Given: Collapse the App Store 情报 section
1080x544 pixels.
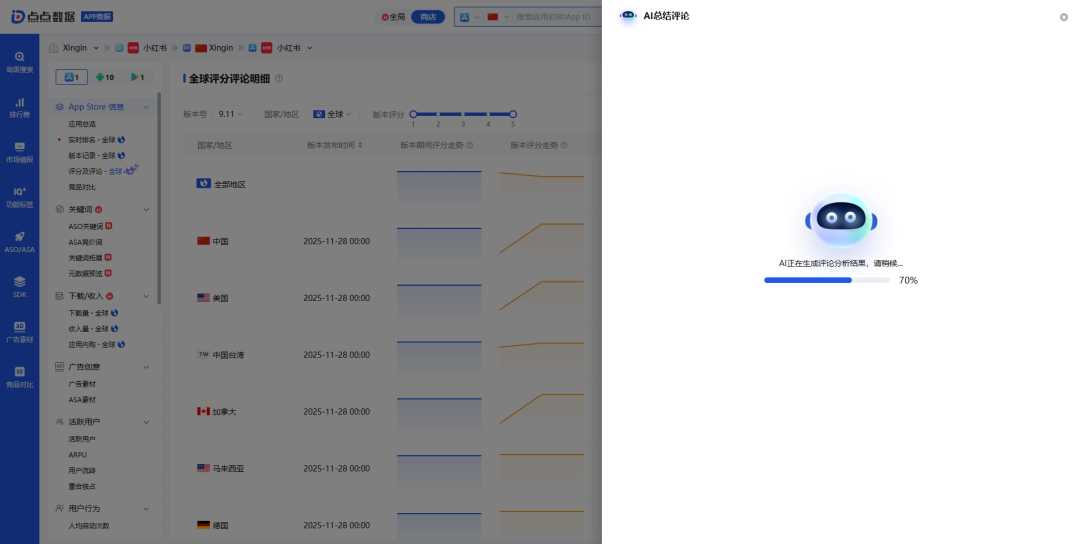Looking at the screenshot, I should [x=146, y=107].
